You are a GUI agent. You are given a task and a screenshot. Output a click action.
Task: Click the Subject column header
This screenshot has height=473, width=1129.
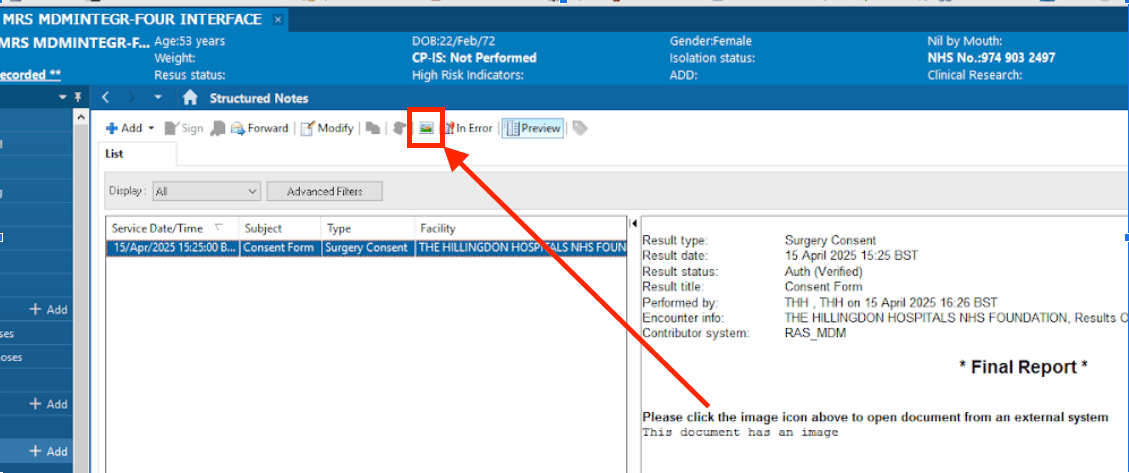[x=280, y=228]
